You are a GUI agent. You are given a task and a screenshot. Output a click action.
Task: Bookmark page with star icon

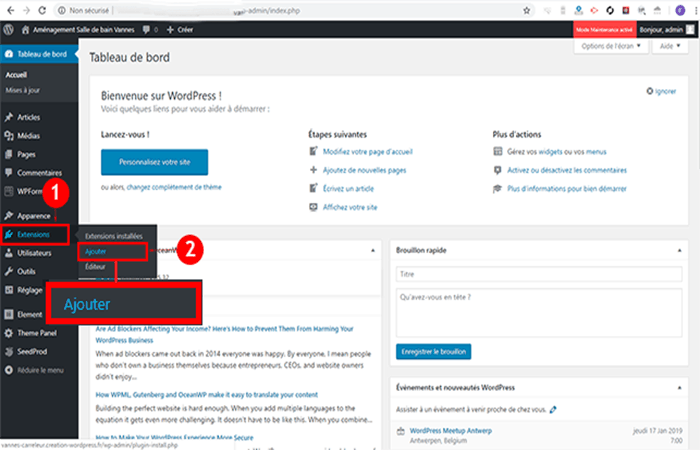click(x=527, y=10)
